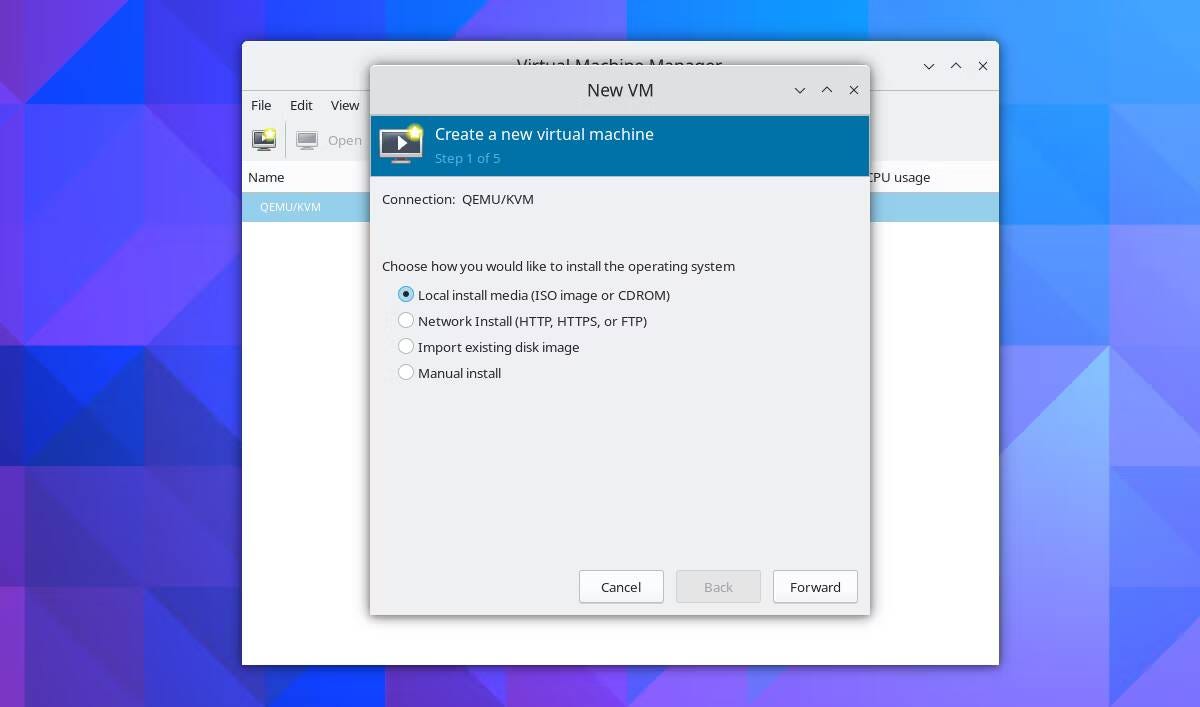The width and height of the screenshot is (1200, 707).
Task: Click the New VM wizard header icon
Action: tap(400, 144)
